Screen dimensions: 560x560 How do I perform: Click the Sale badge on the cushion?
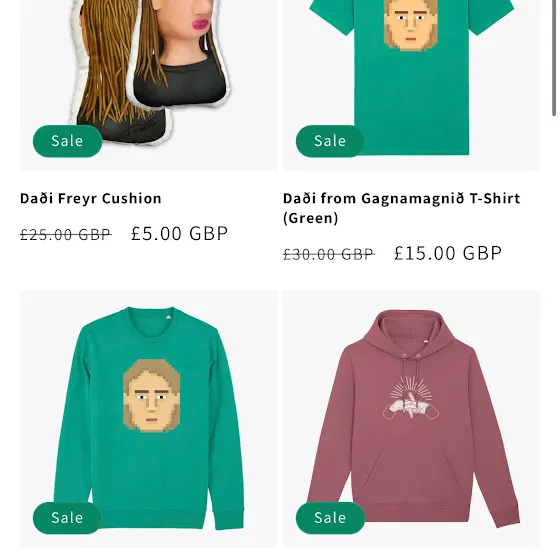[68, 141]
